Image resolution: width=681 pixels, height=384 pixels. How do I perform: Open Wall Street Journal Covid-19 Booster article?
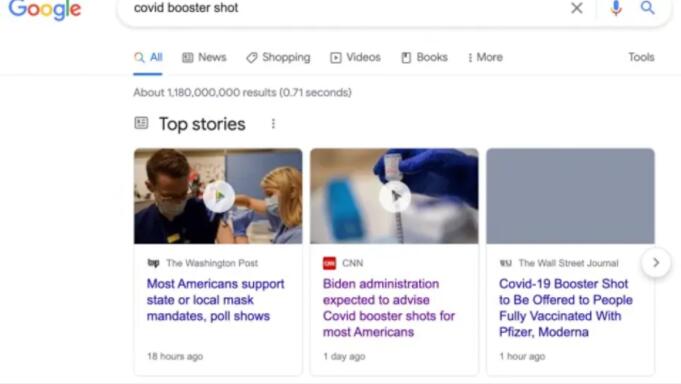(565, 308)
